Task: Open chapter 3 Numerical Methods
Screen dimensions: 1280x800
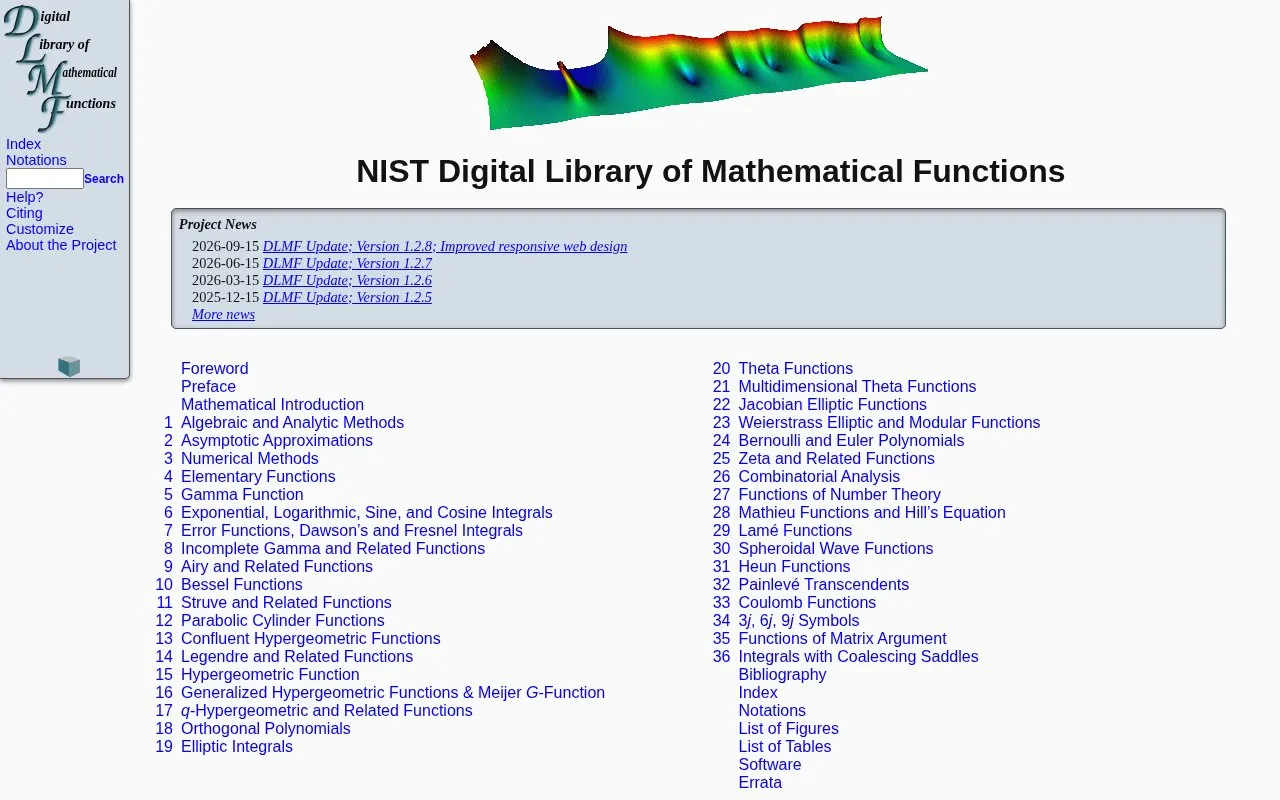Action: (249, 458)
